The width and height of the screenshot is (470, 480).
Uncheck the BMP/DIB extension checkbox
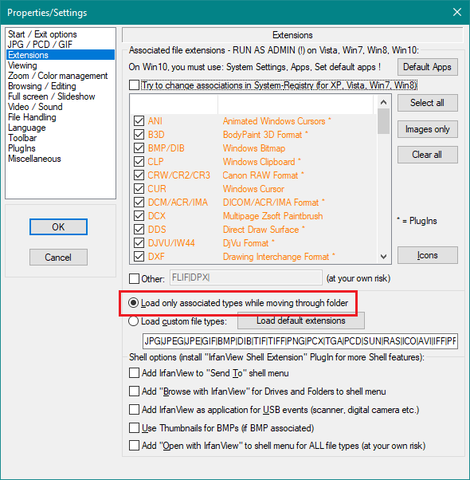click(x=139, y=148)
